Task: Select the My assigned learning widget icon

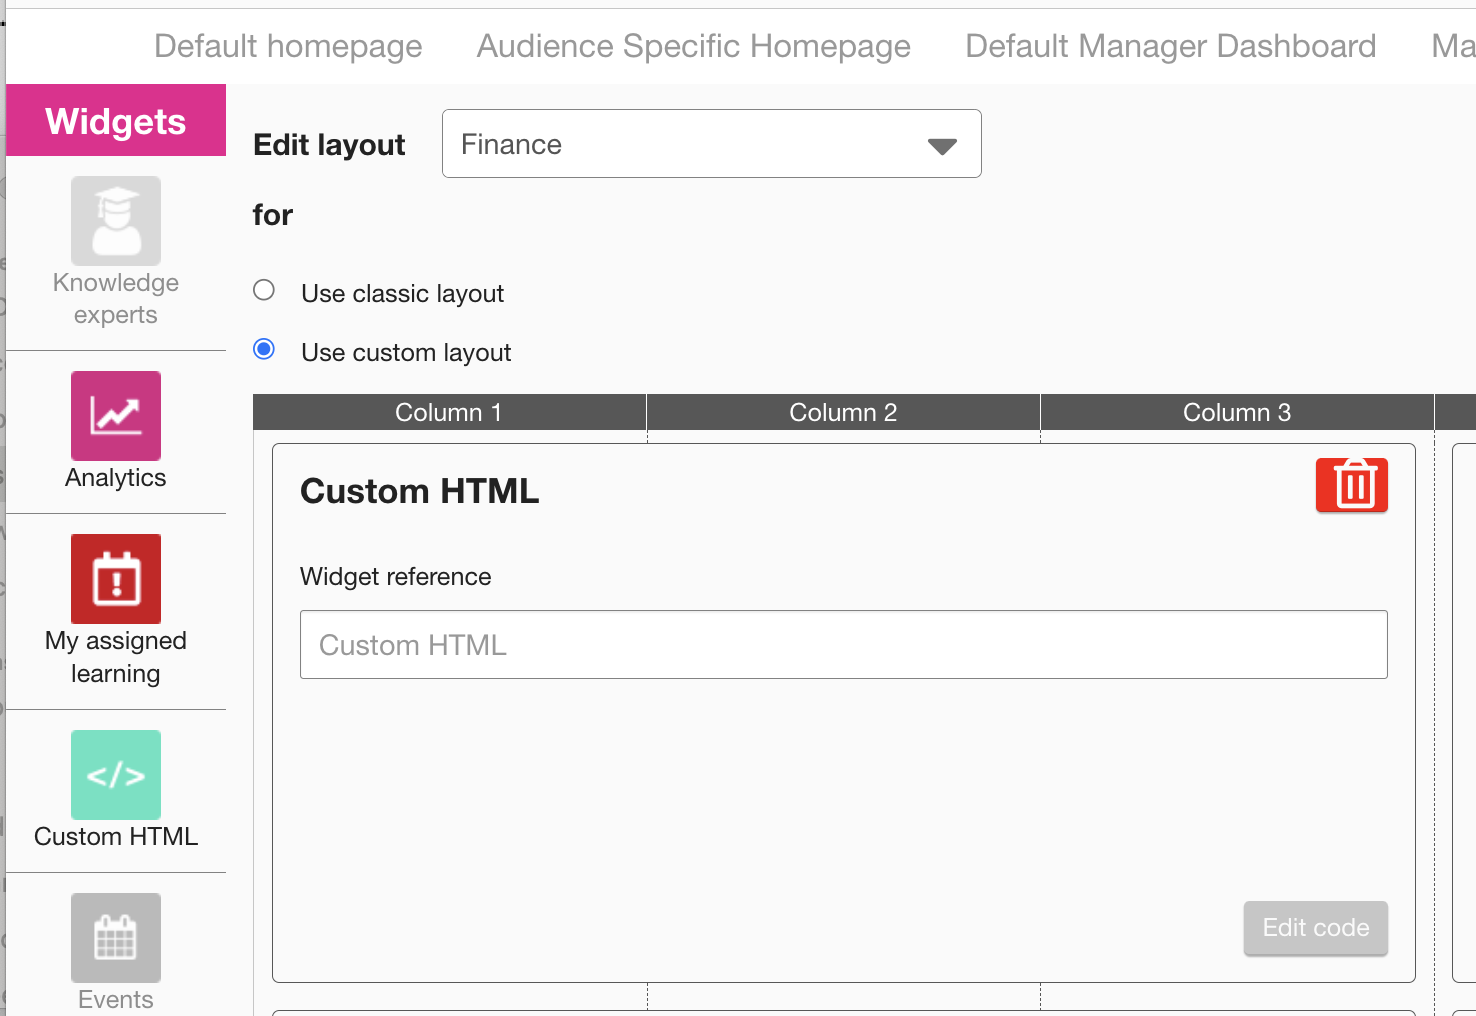Action: pyautogui.click(x=116, y=579)
